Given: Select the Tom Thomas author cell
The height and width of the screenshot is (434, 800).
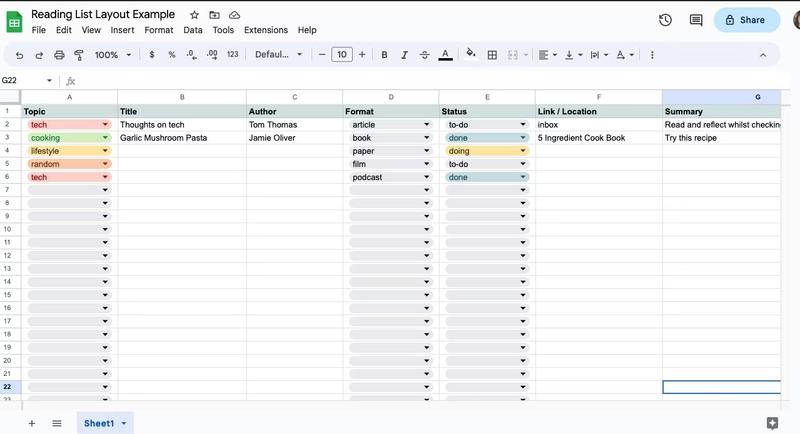Looking at the screenshot, I should tap(294, 124).
